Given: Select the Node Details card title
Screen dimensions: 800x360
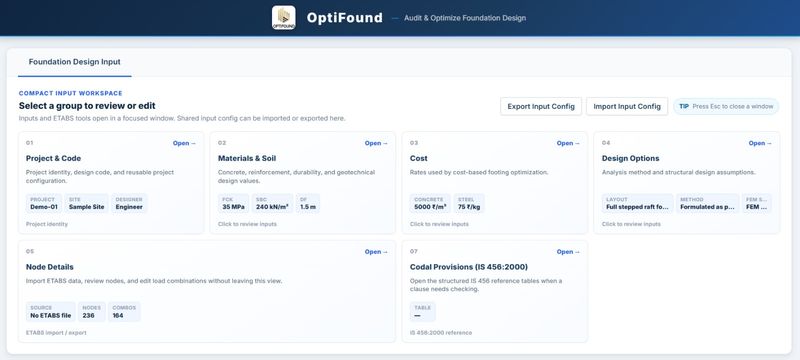Looking at the screenshot, I should pyautogui.click(x=50, y=267).
